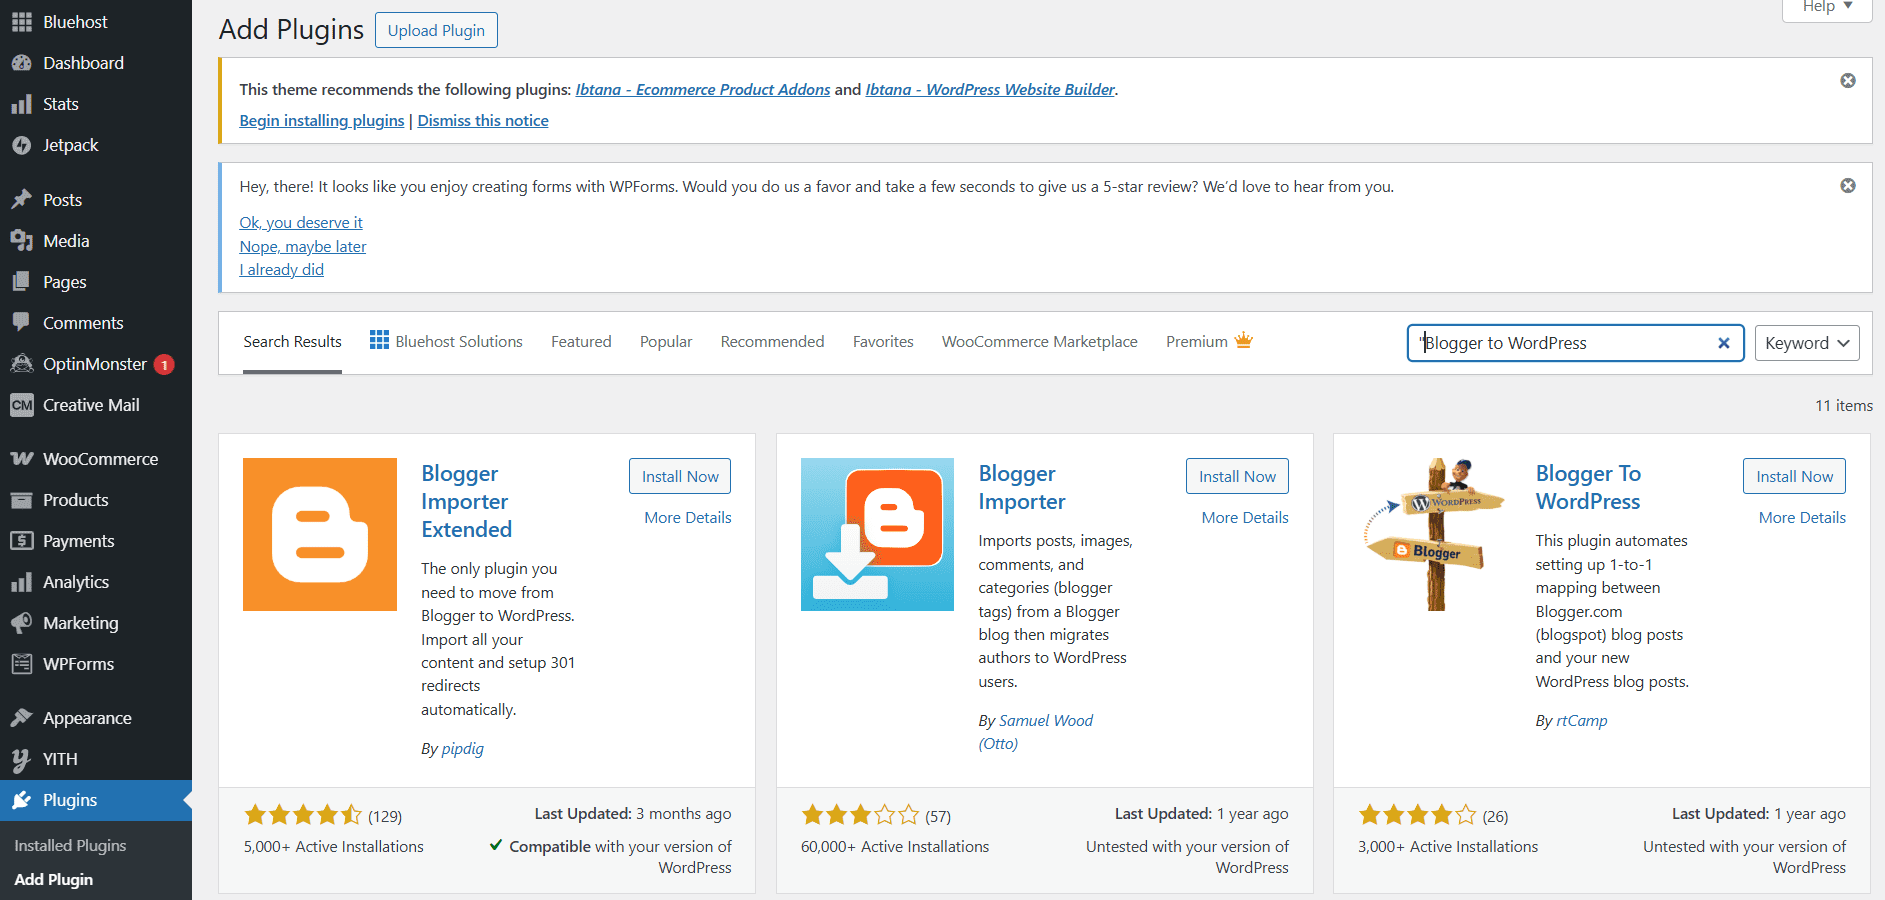The height and width of the screenshot is (900, 1885).
Task: Click the Bluehost Solutions grid icon
Action: coord(379,340)
